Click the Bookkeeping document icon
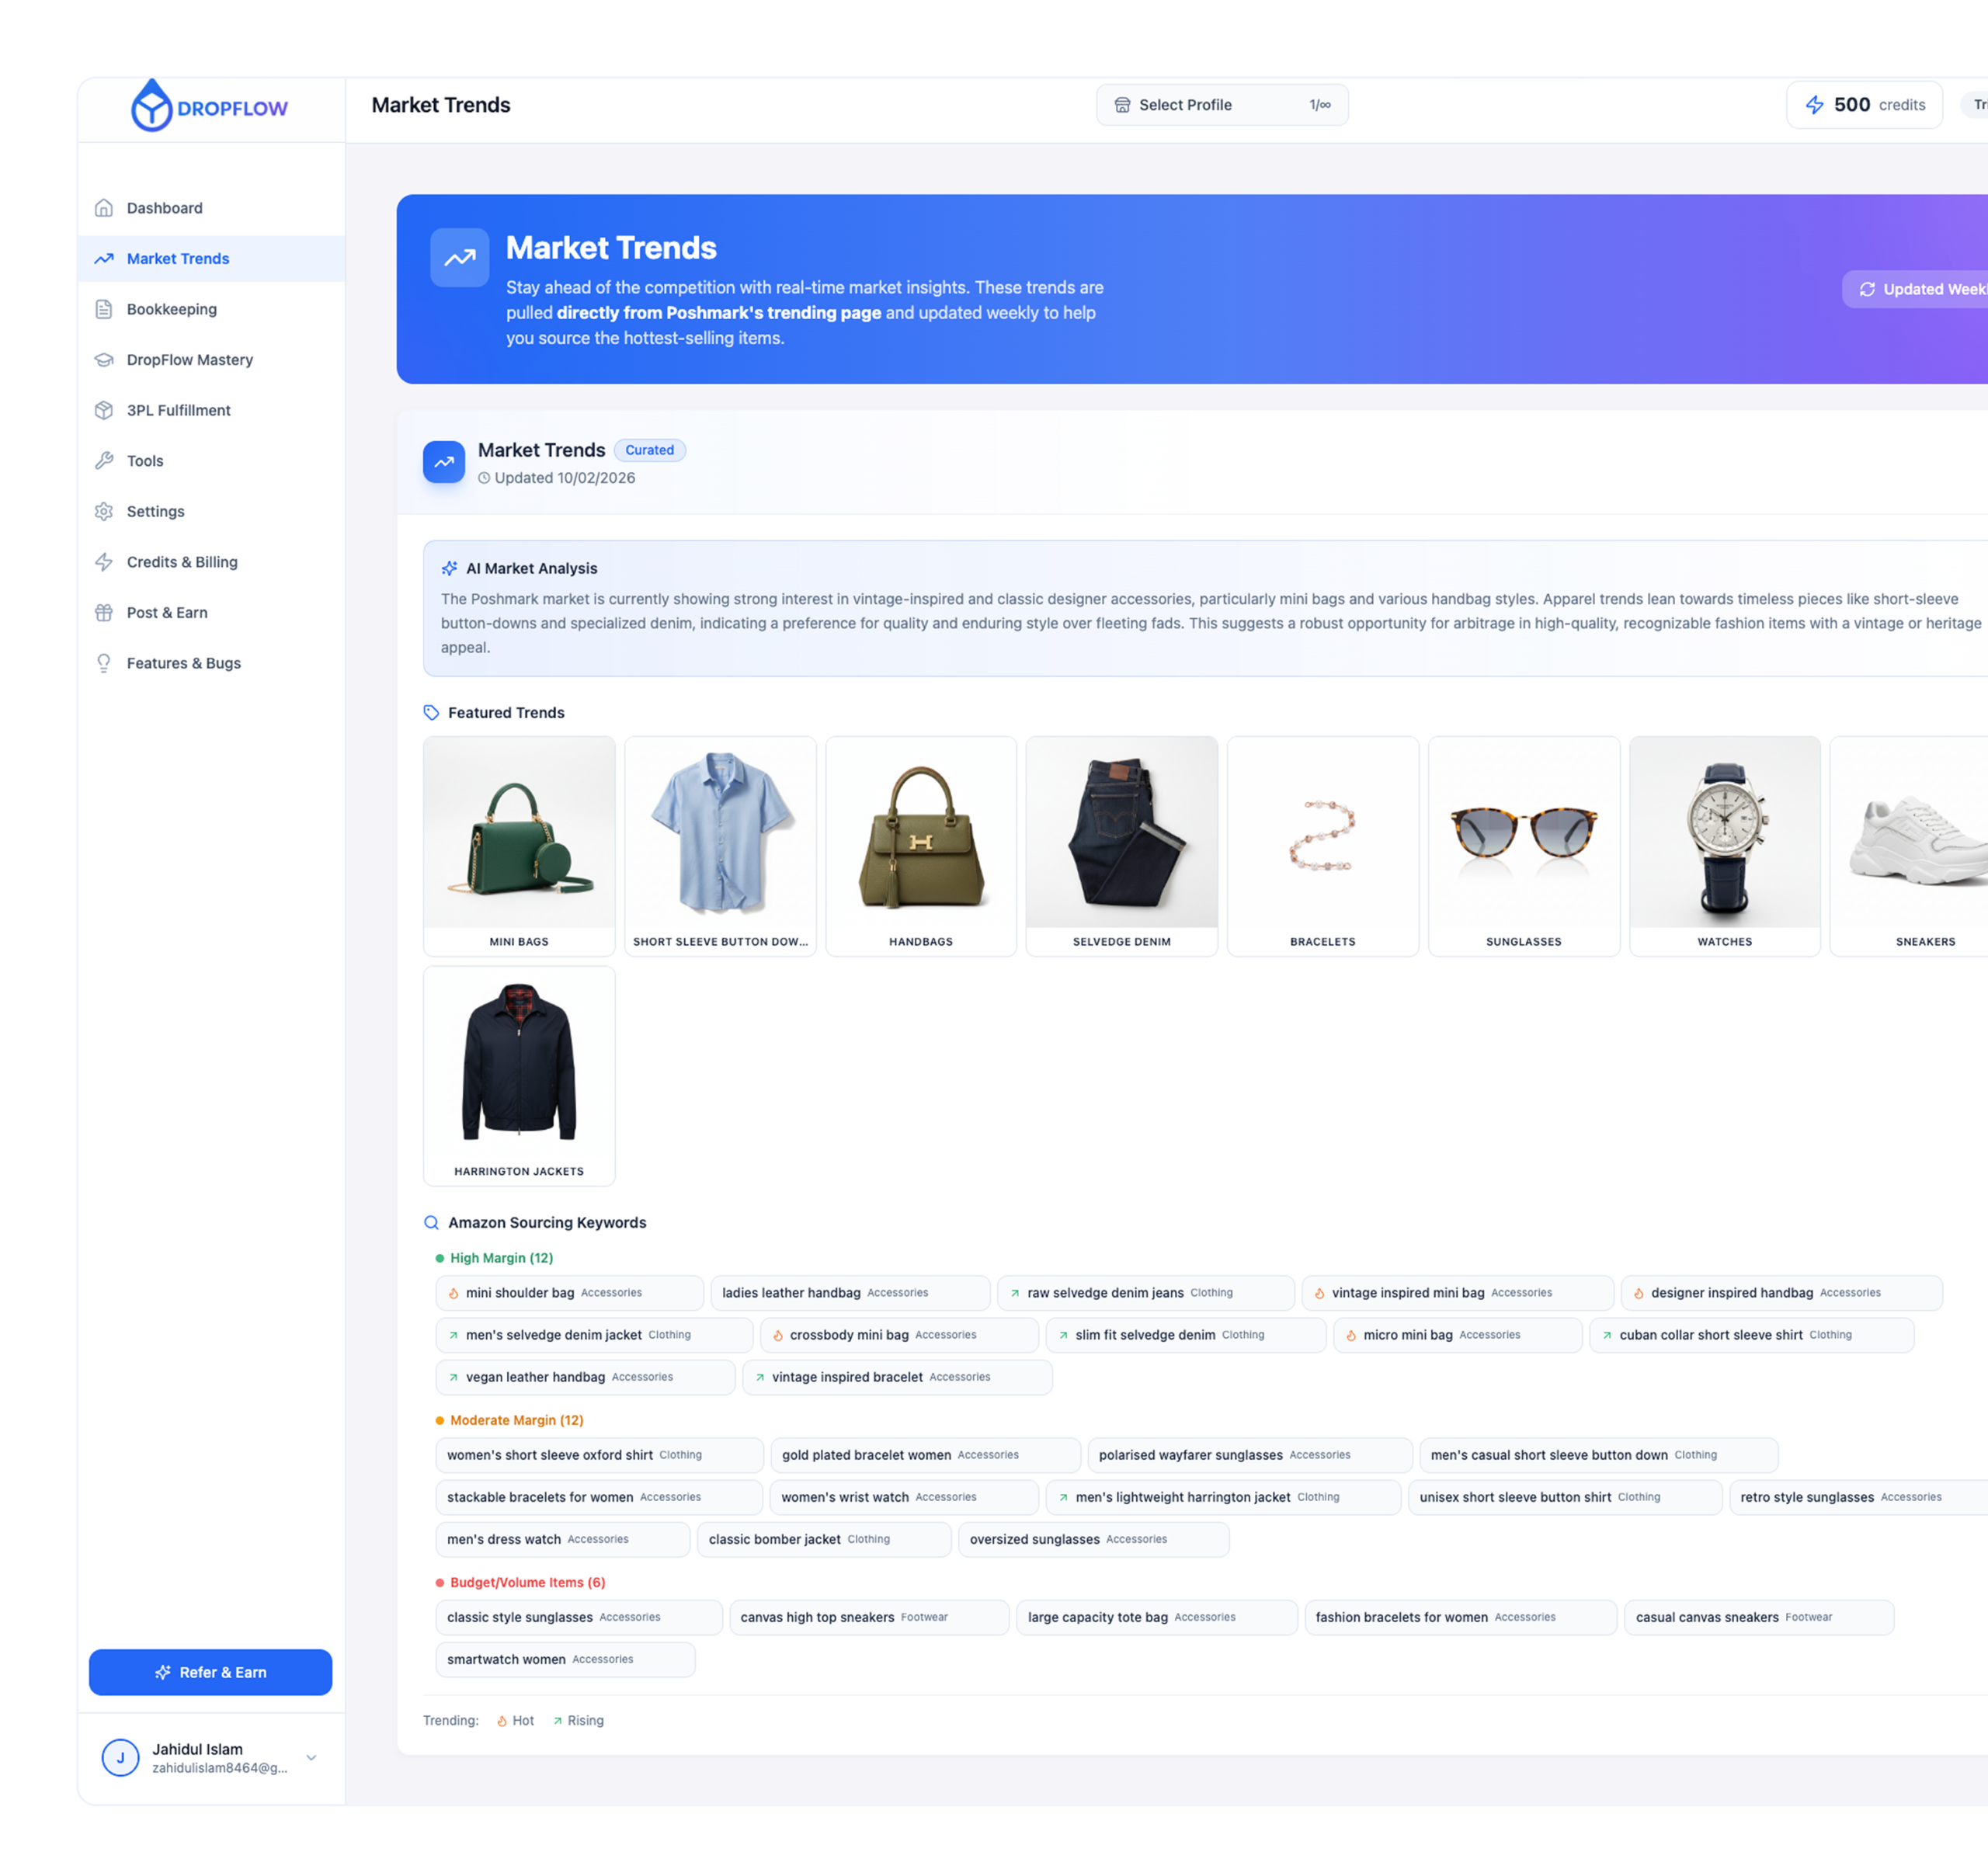This screenshot has height=1859, width=1988. 104,309
